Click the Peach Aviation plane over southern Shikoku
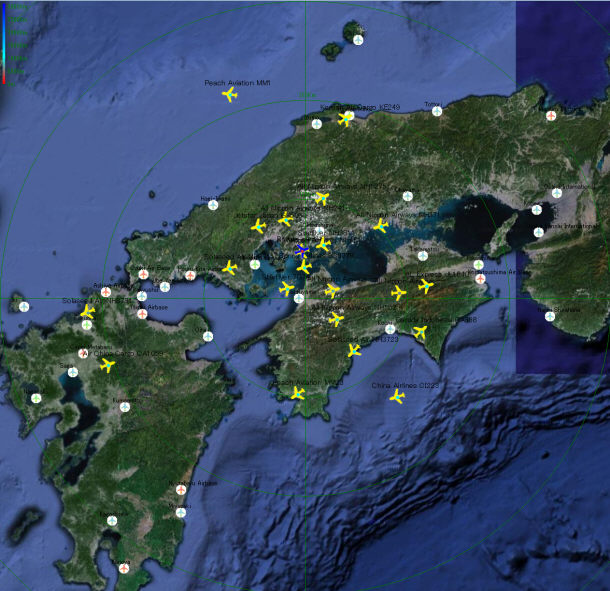 point(297,394)
